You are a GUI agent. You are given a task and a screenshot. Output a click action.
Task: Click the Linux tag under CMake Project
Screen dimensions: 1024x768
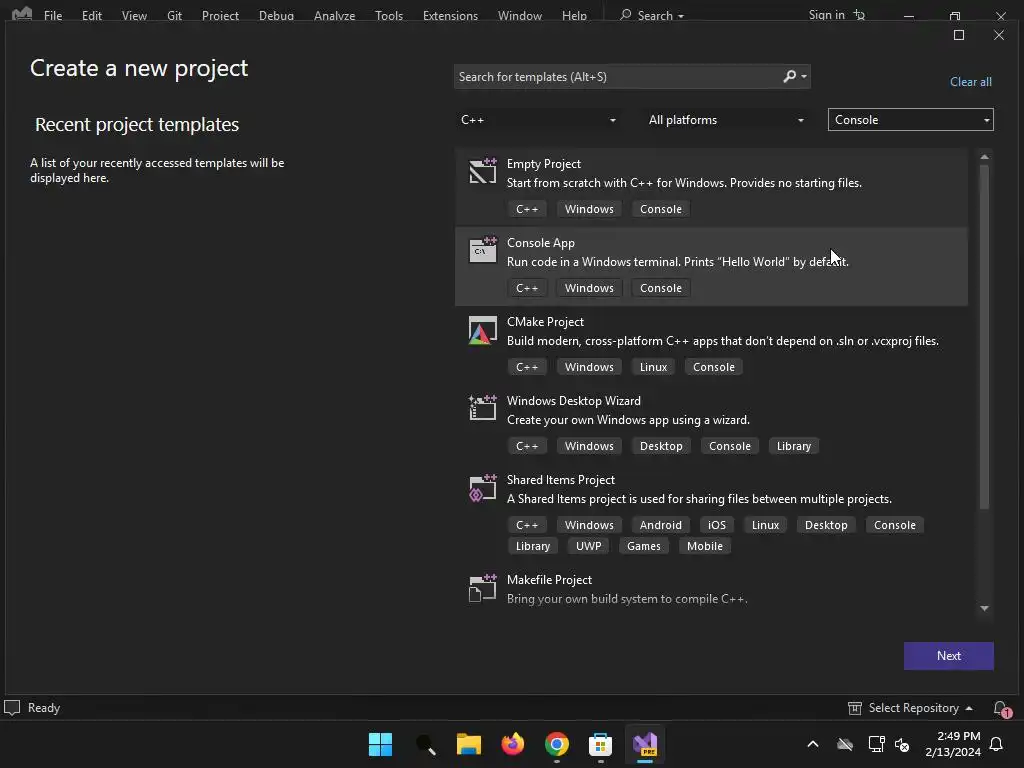[x=653, y=367]
